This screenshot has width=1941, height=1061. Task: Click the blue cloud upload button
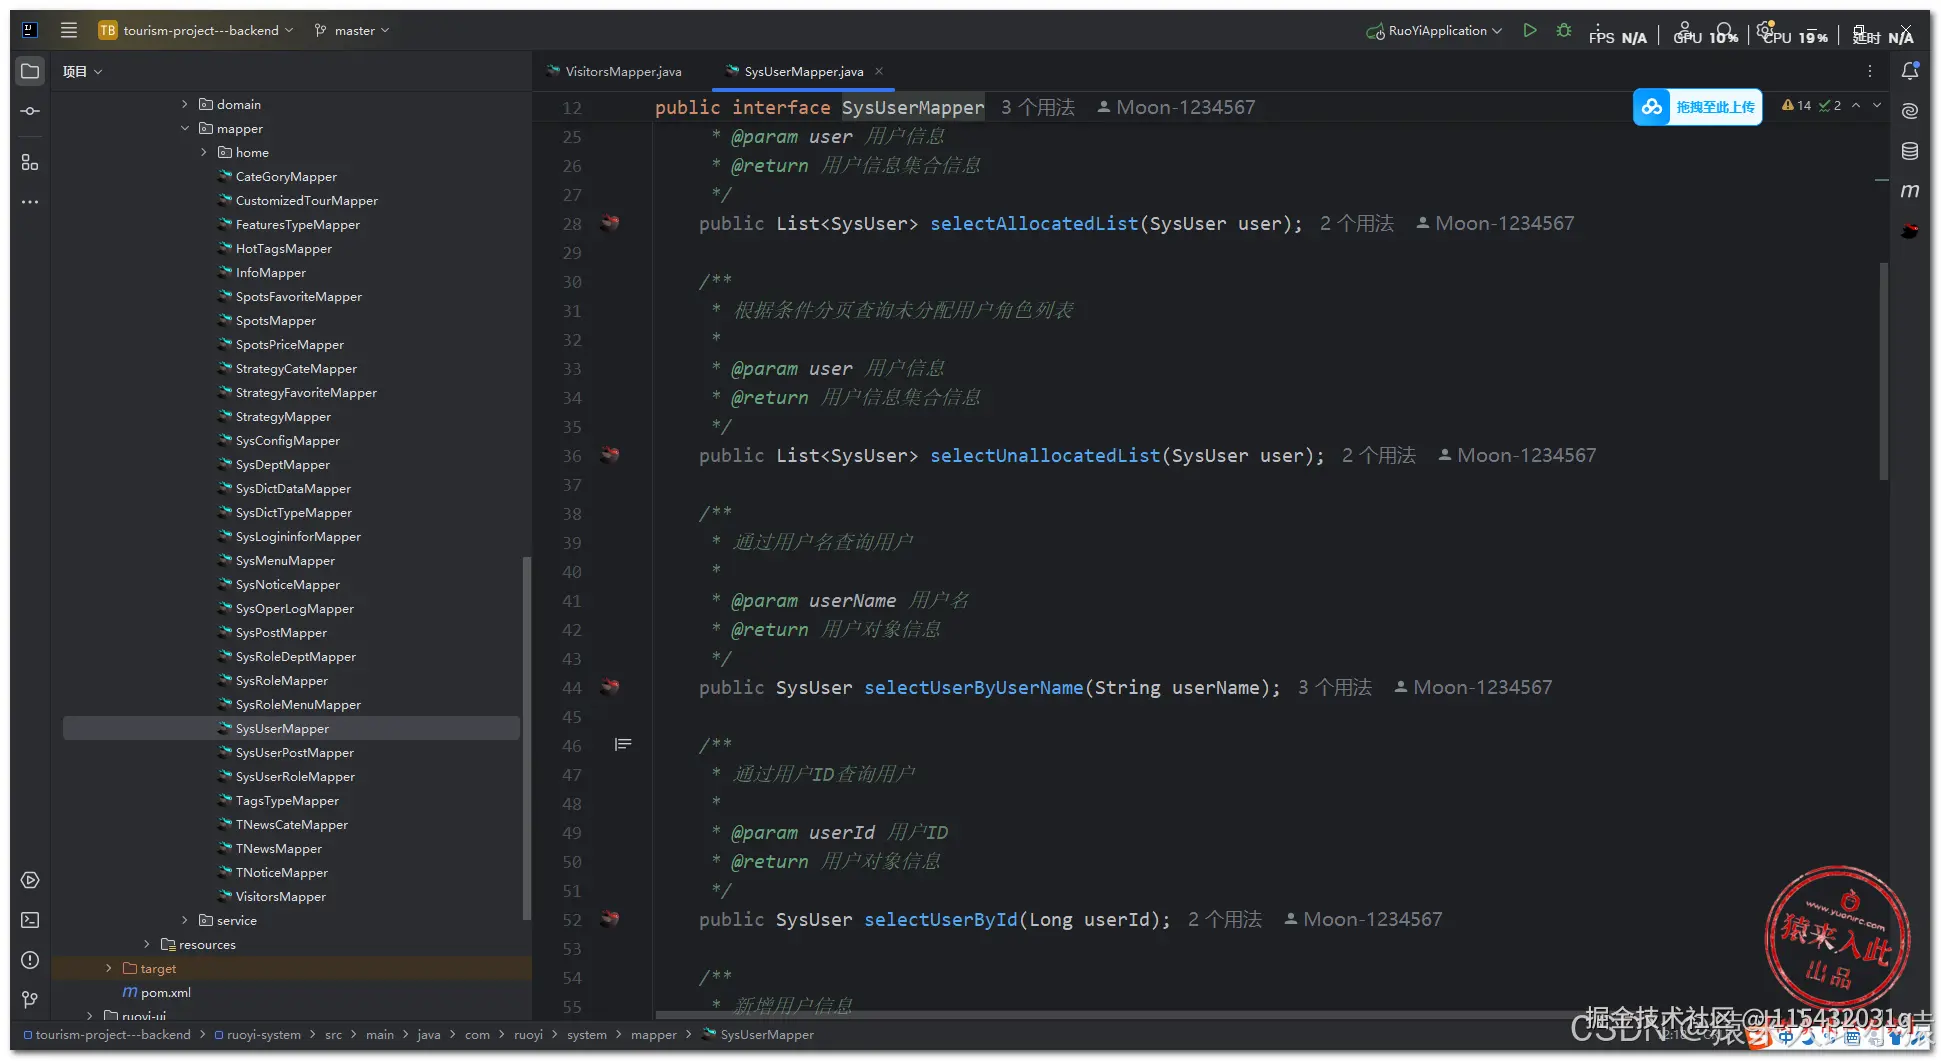click(x=1697, y=107)
